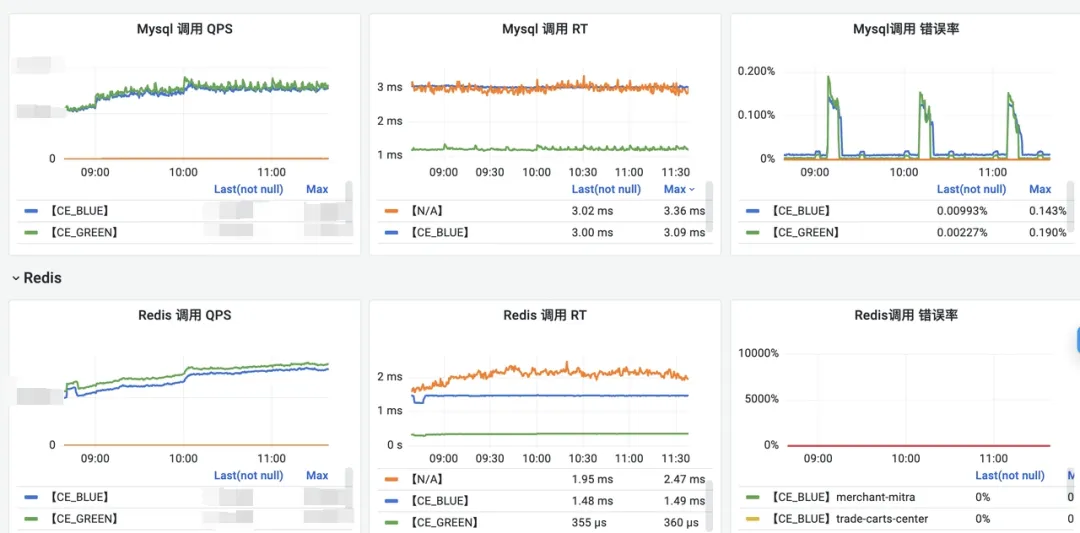Viewport: 1080px width, 533px height.
Task: Open the Mysql 调用 QPS panel title menu
Action: (x=185, y=29)
